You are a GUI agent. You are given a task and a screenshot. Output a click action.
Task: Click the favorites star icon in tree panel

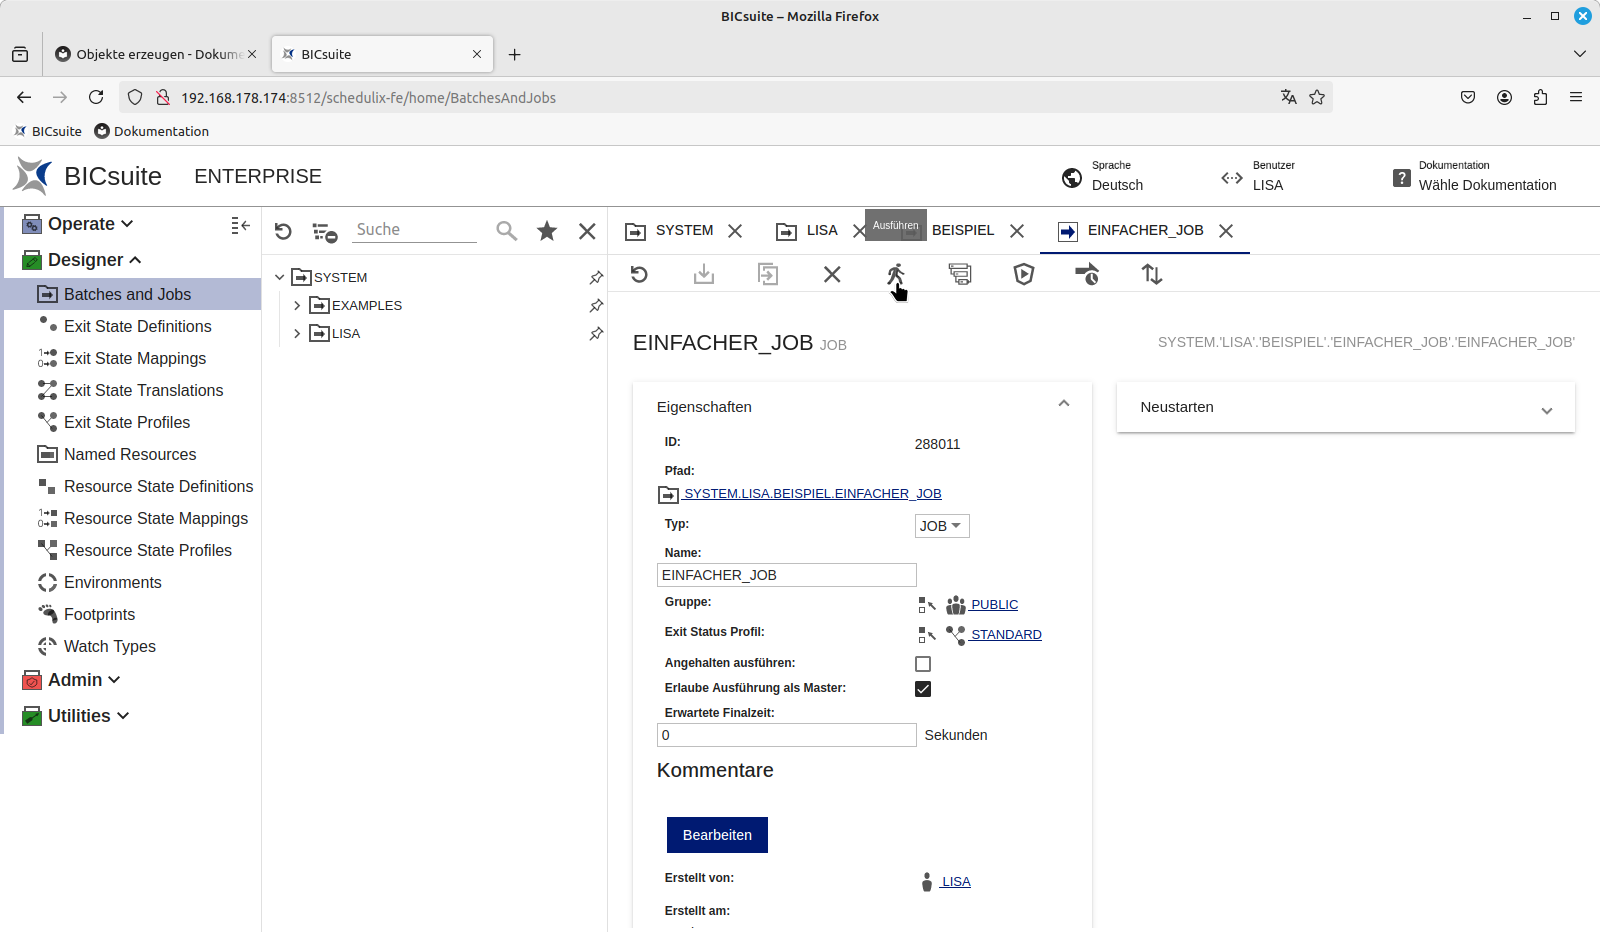click(x=547, y=231)
